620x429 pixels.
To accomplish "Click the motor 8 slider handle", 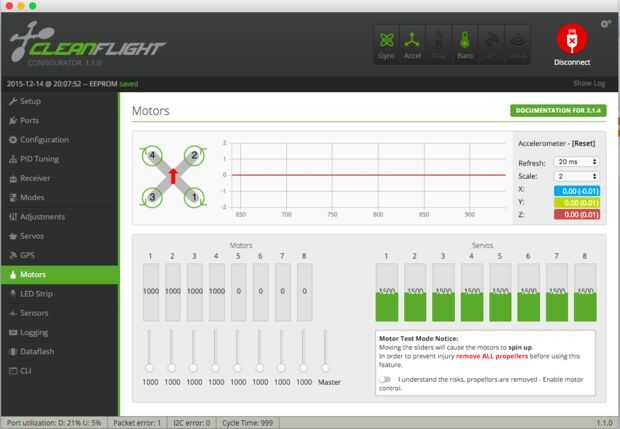I will (x=303, y=368).
